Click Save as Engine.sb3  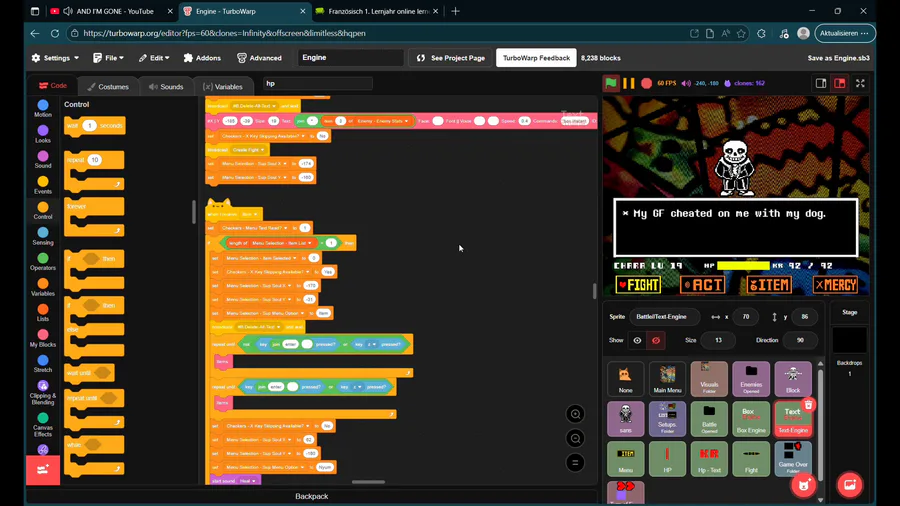(838, 58)
